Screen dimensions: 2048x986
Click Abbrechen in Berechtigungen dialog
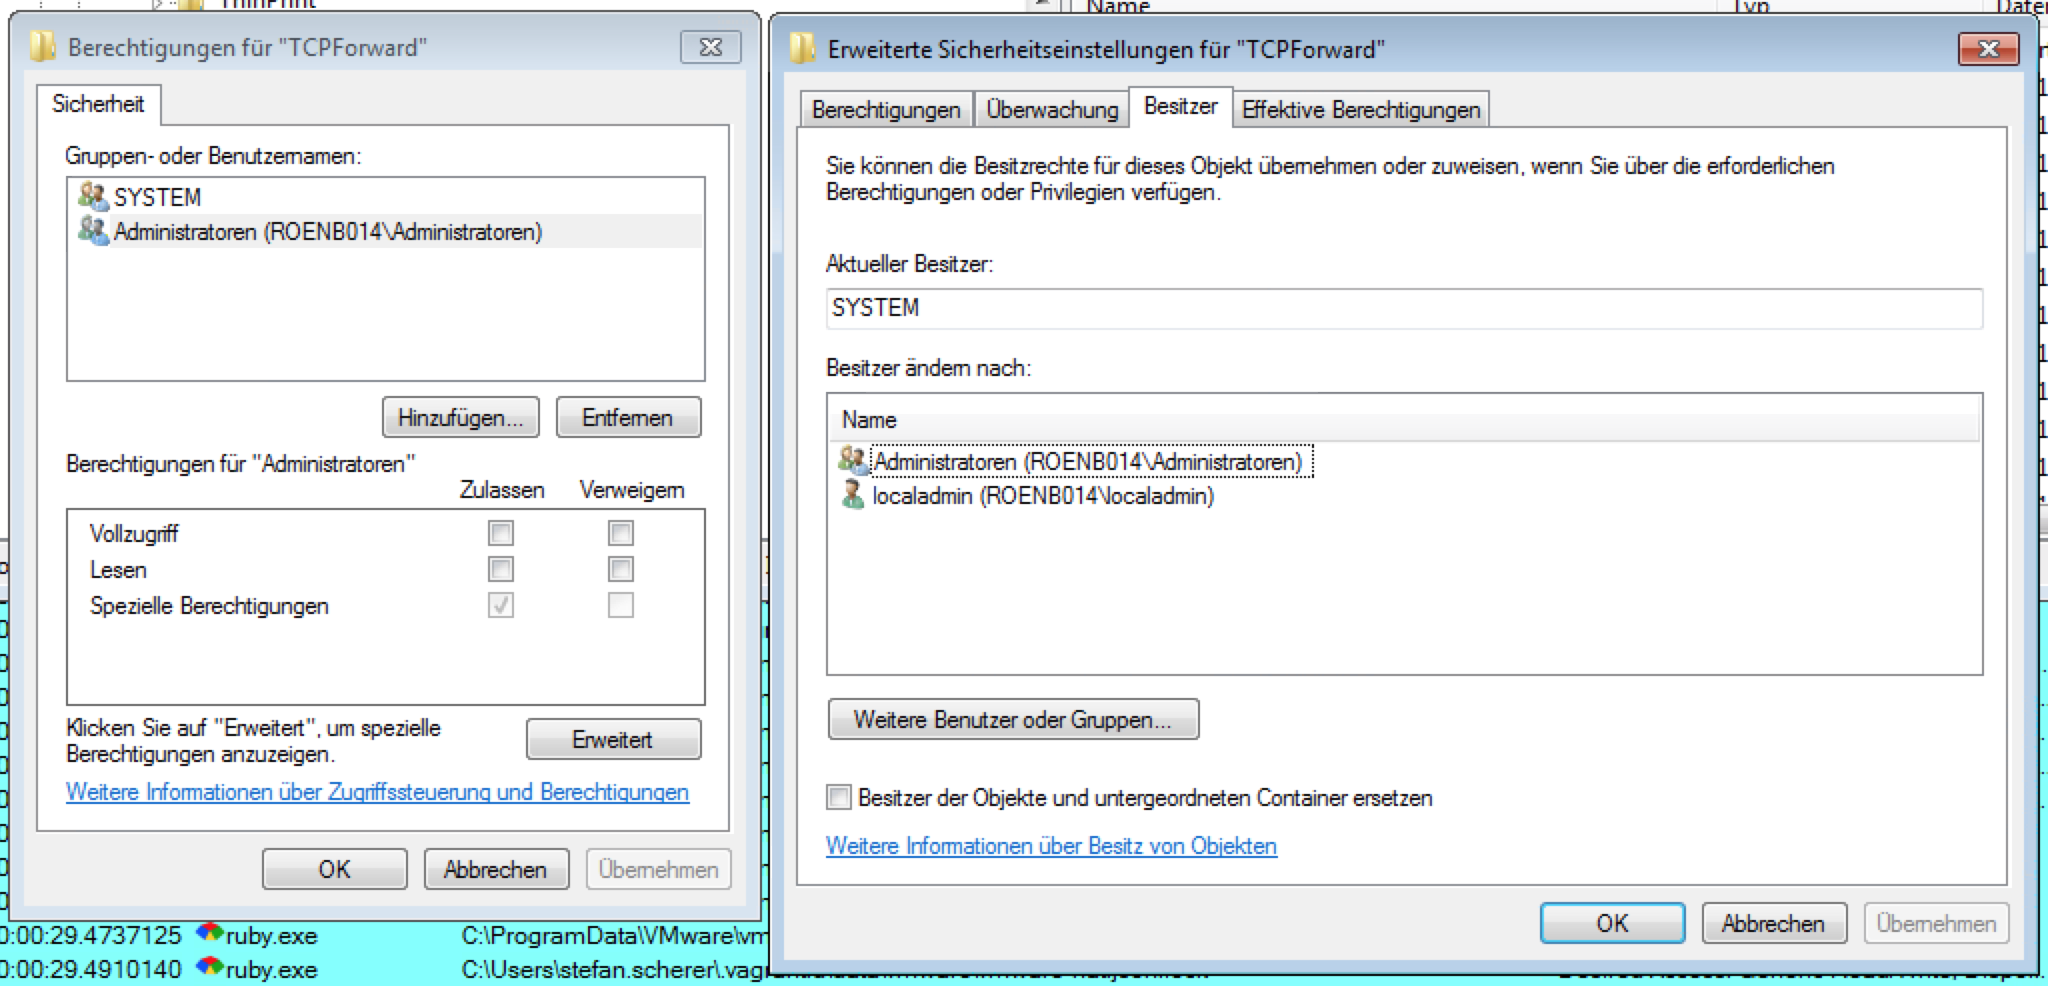point(496,869)
